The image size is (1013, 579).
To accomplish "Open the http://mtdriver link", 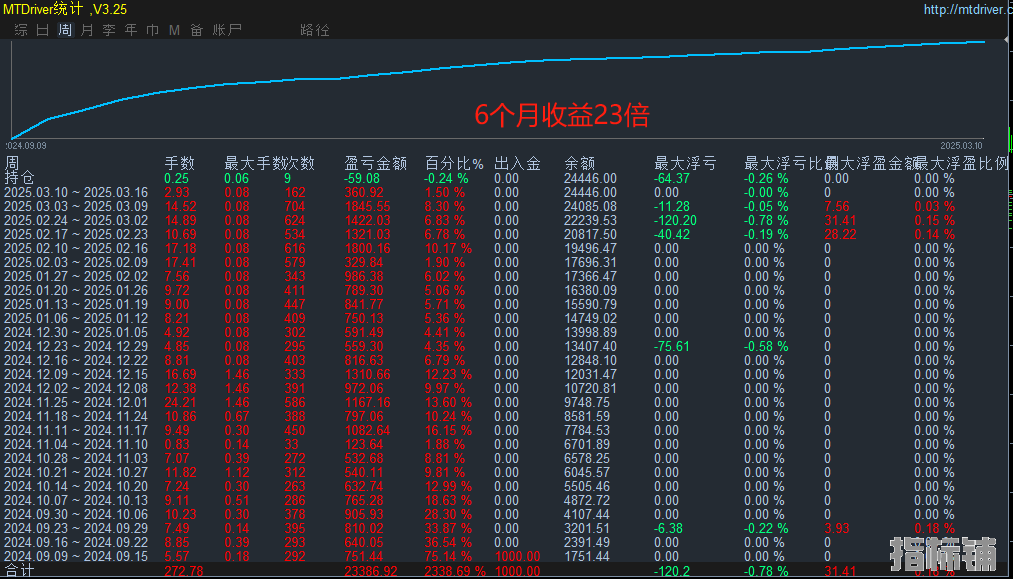I will point(968,9).
